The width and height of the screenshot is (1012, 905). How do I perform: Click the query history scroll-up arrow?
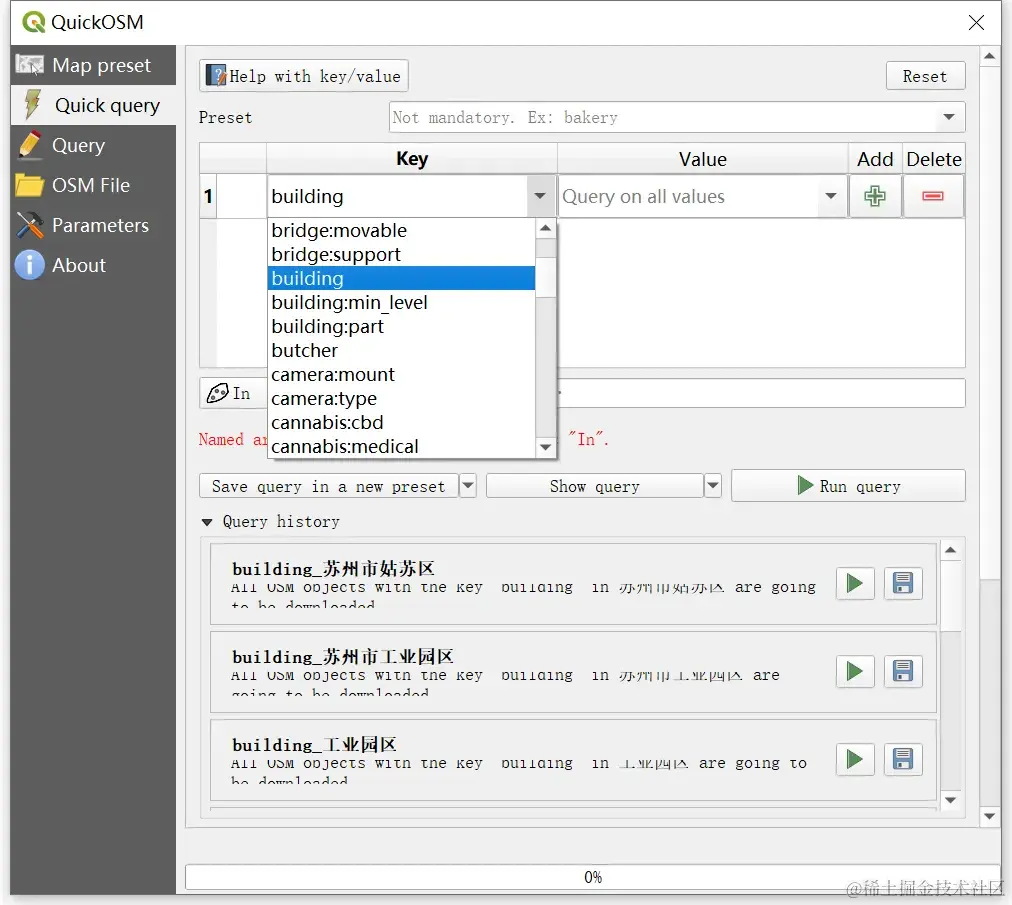(950, 550)
